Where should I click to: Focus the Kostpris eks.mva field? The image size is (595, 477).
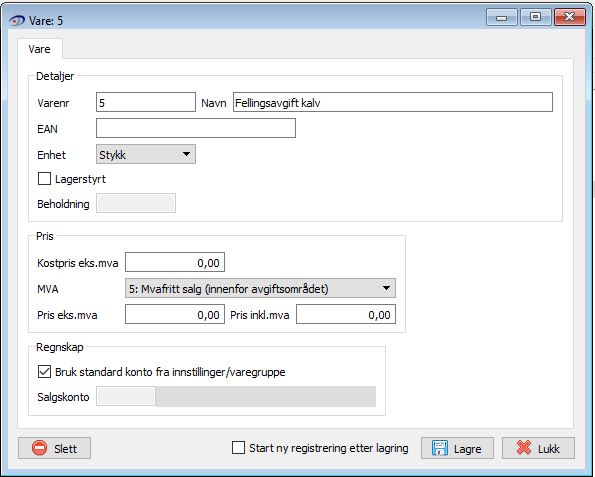click(x=175, y=262)
